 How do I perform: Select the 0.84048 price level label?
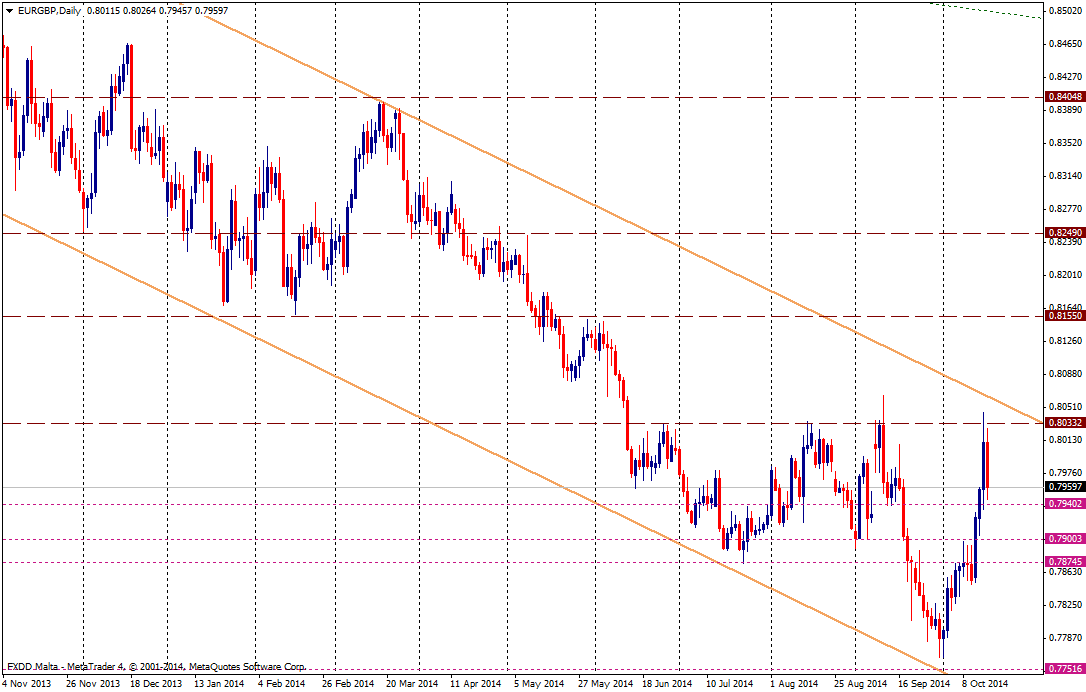(x=1064, y=97)
